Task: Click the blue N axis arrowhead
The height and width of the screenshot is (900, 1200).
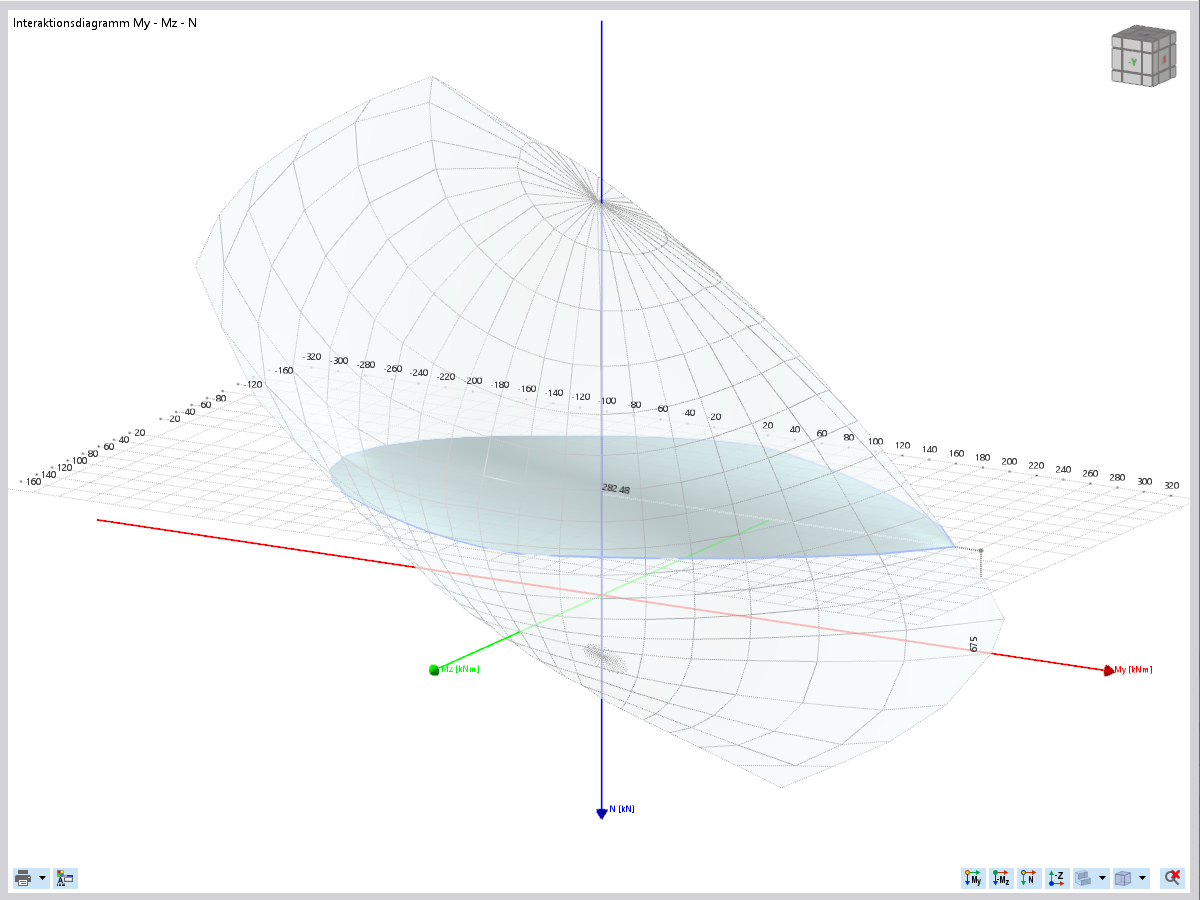Action: click(x=602, y=814)
